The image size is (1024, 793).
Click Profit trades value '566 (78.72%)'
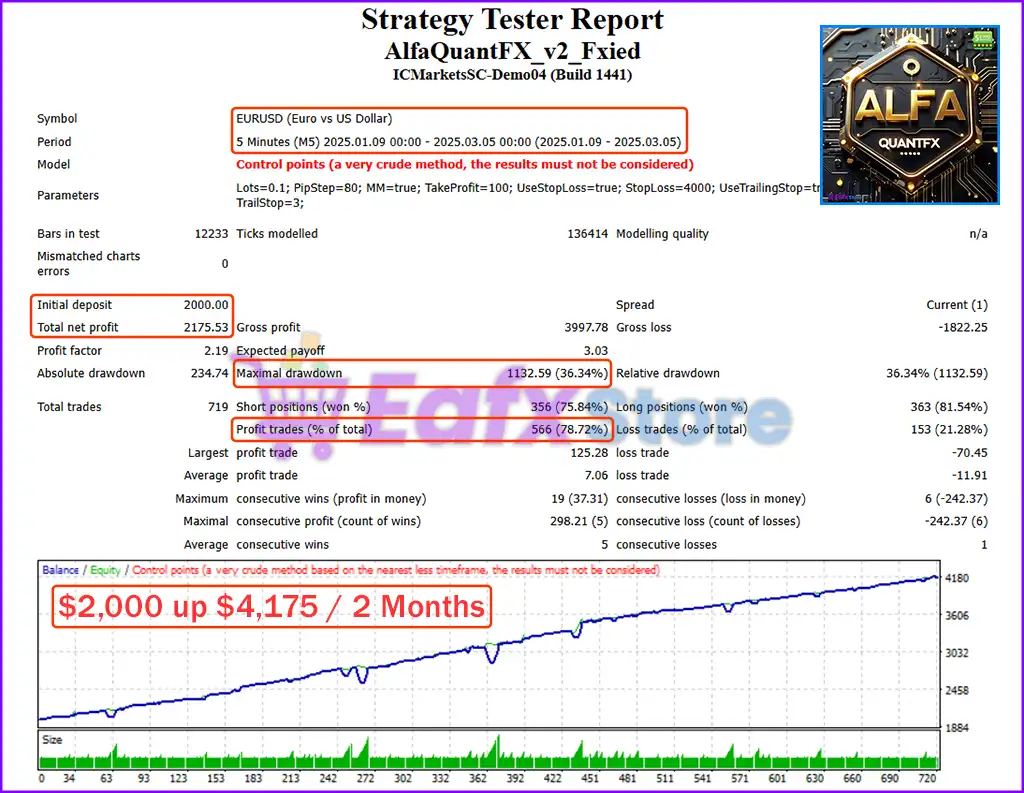click(x=569, y=430)
